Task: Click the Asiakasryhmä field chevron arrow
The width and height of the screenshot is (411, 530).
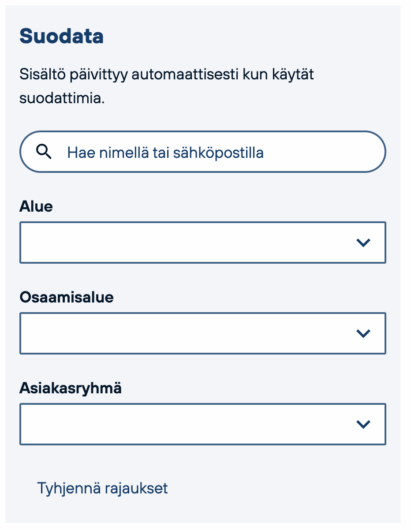Action: point(363,424)
